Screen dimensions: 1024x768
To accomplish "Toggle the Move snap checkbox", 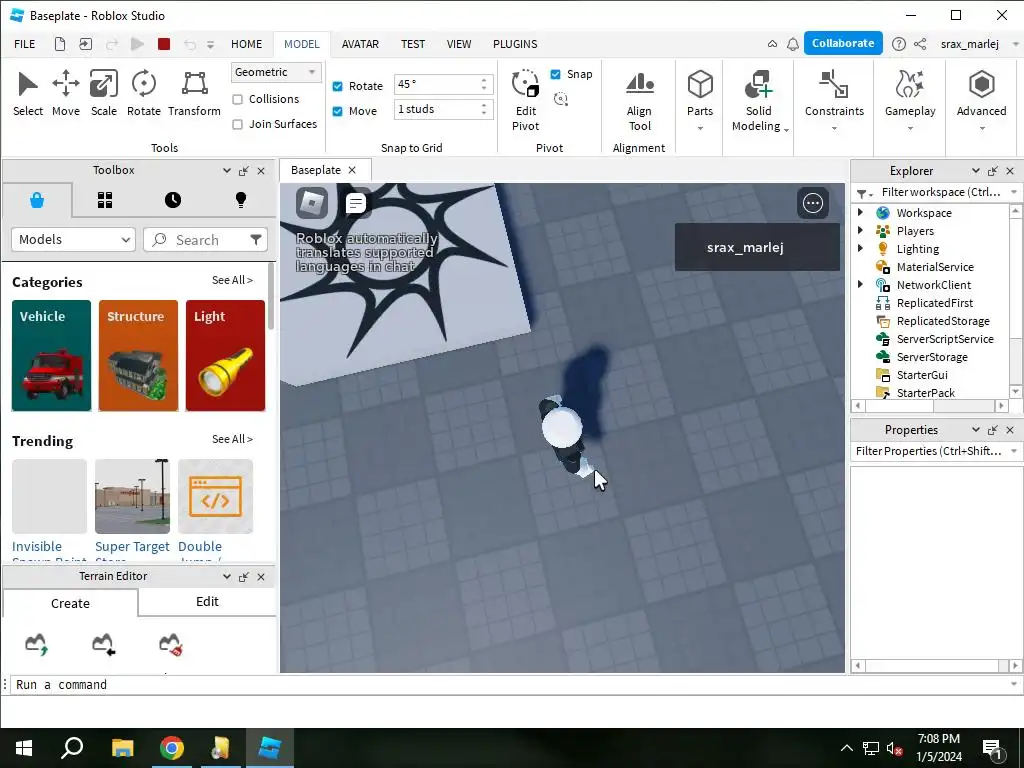I will click(x=338, y=111).
